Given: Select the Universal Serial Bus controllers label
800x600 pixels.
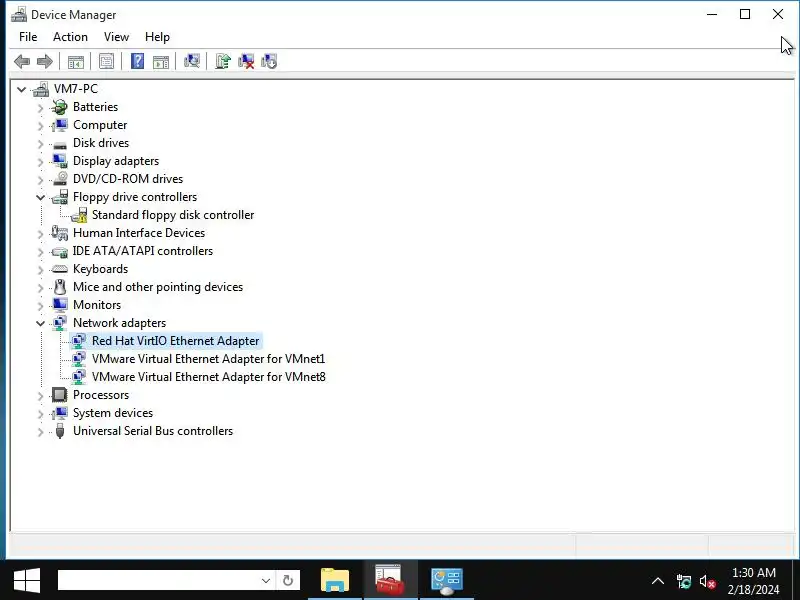Looking at the screenshot, I should [x=153, y=431].
